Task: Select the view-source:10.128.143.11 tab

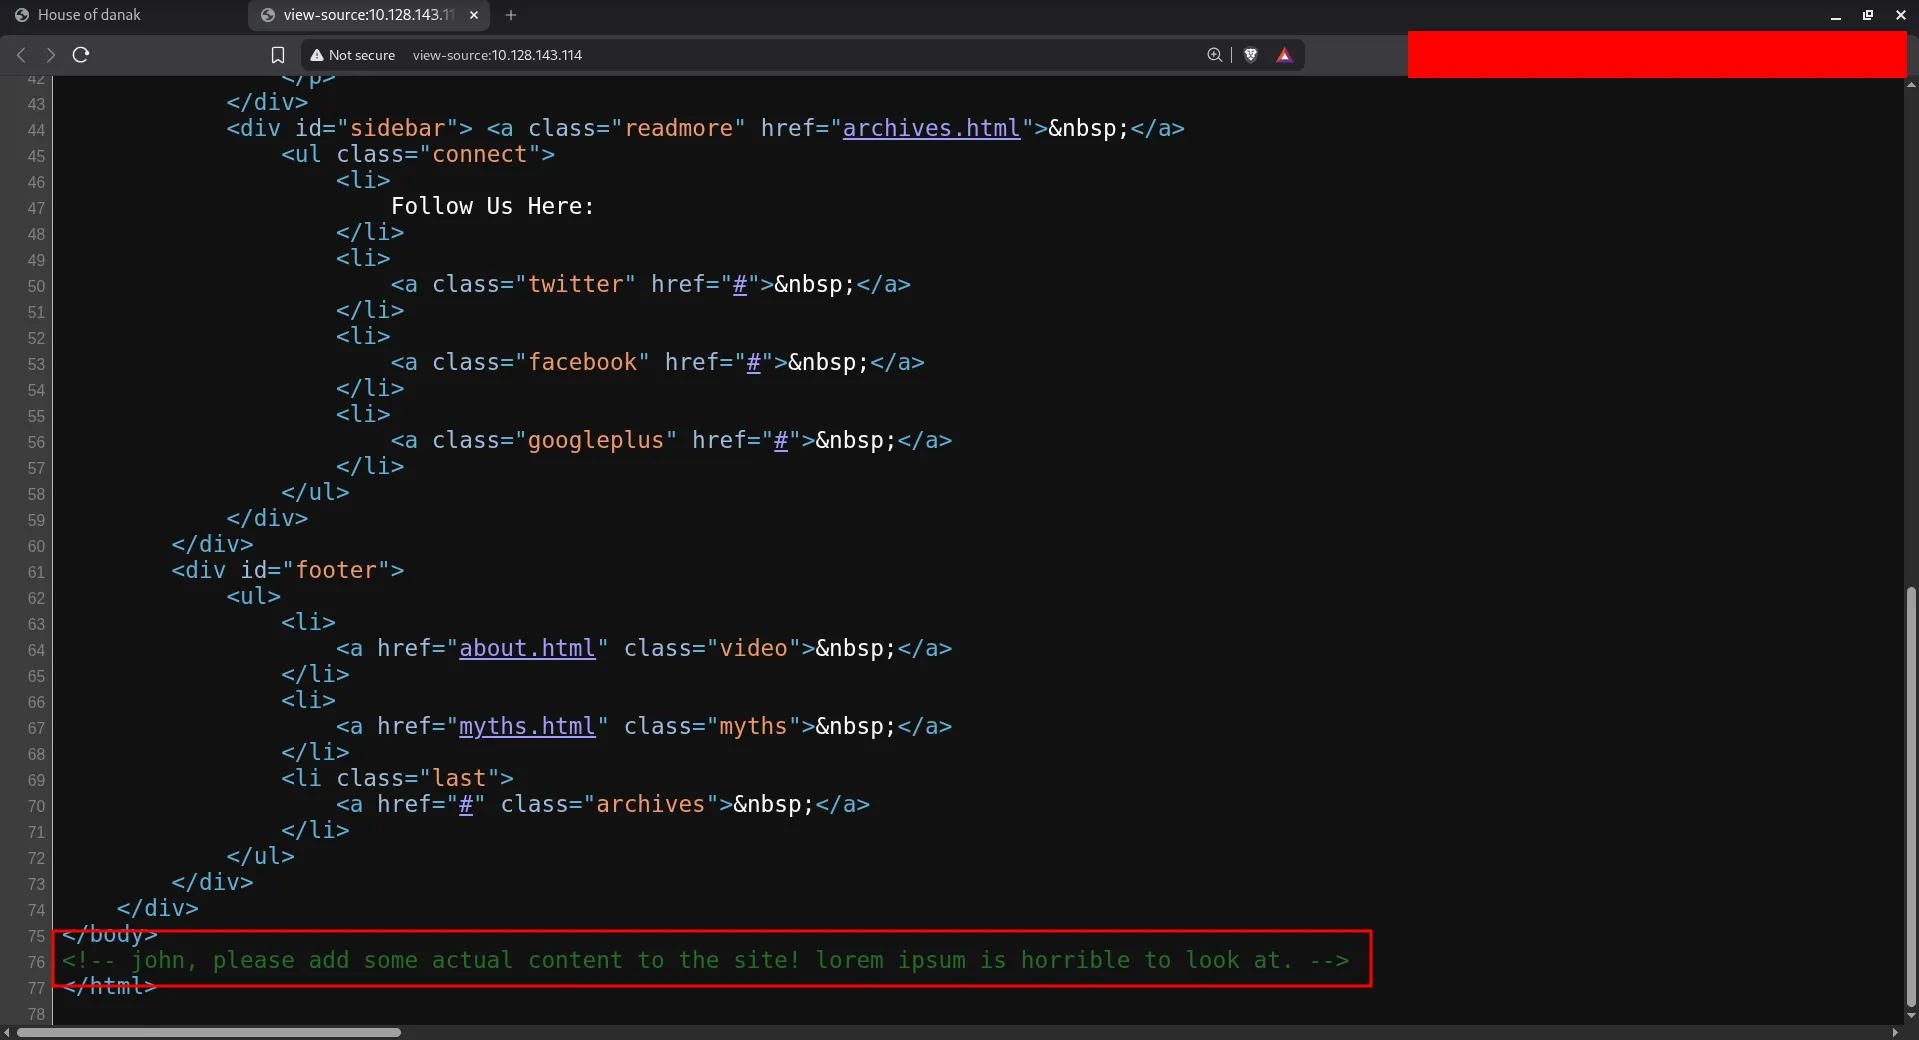Action: 360,14
